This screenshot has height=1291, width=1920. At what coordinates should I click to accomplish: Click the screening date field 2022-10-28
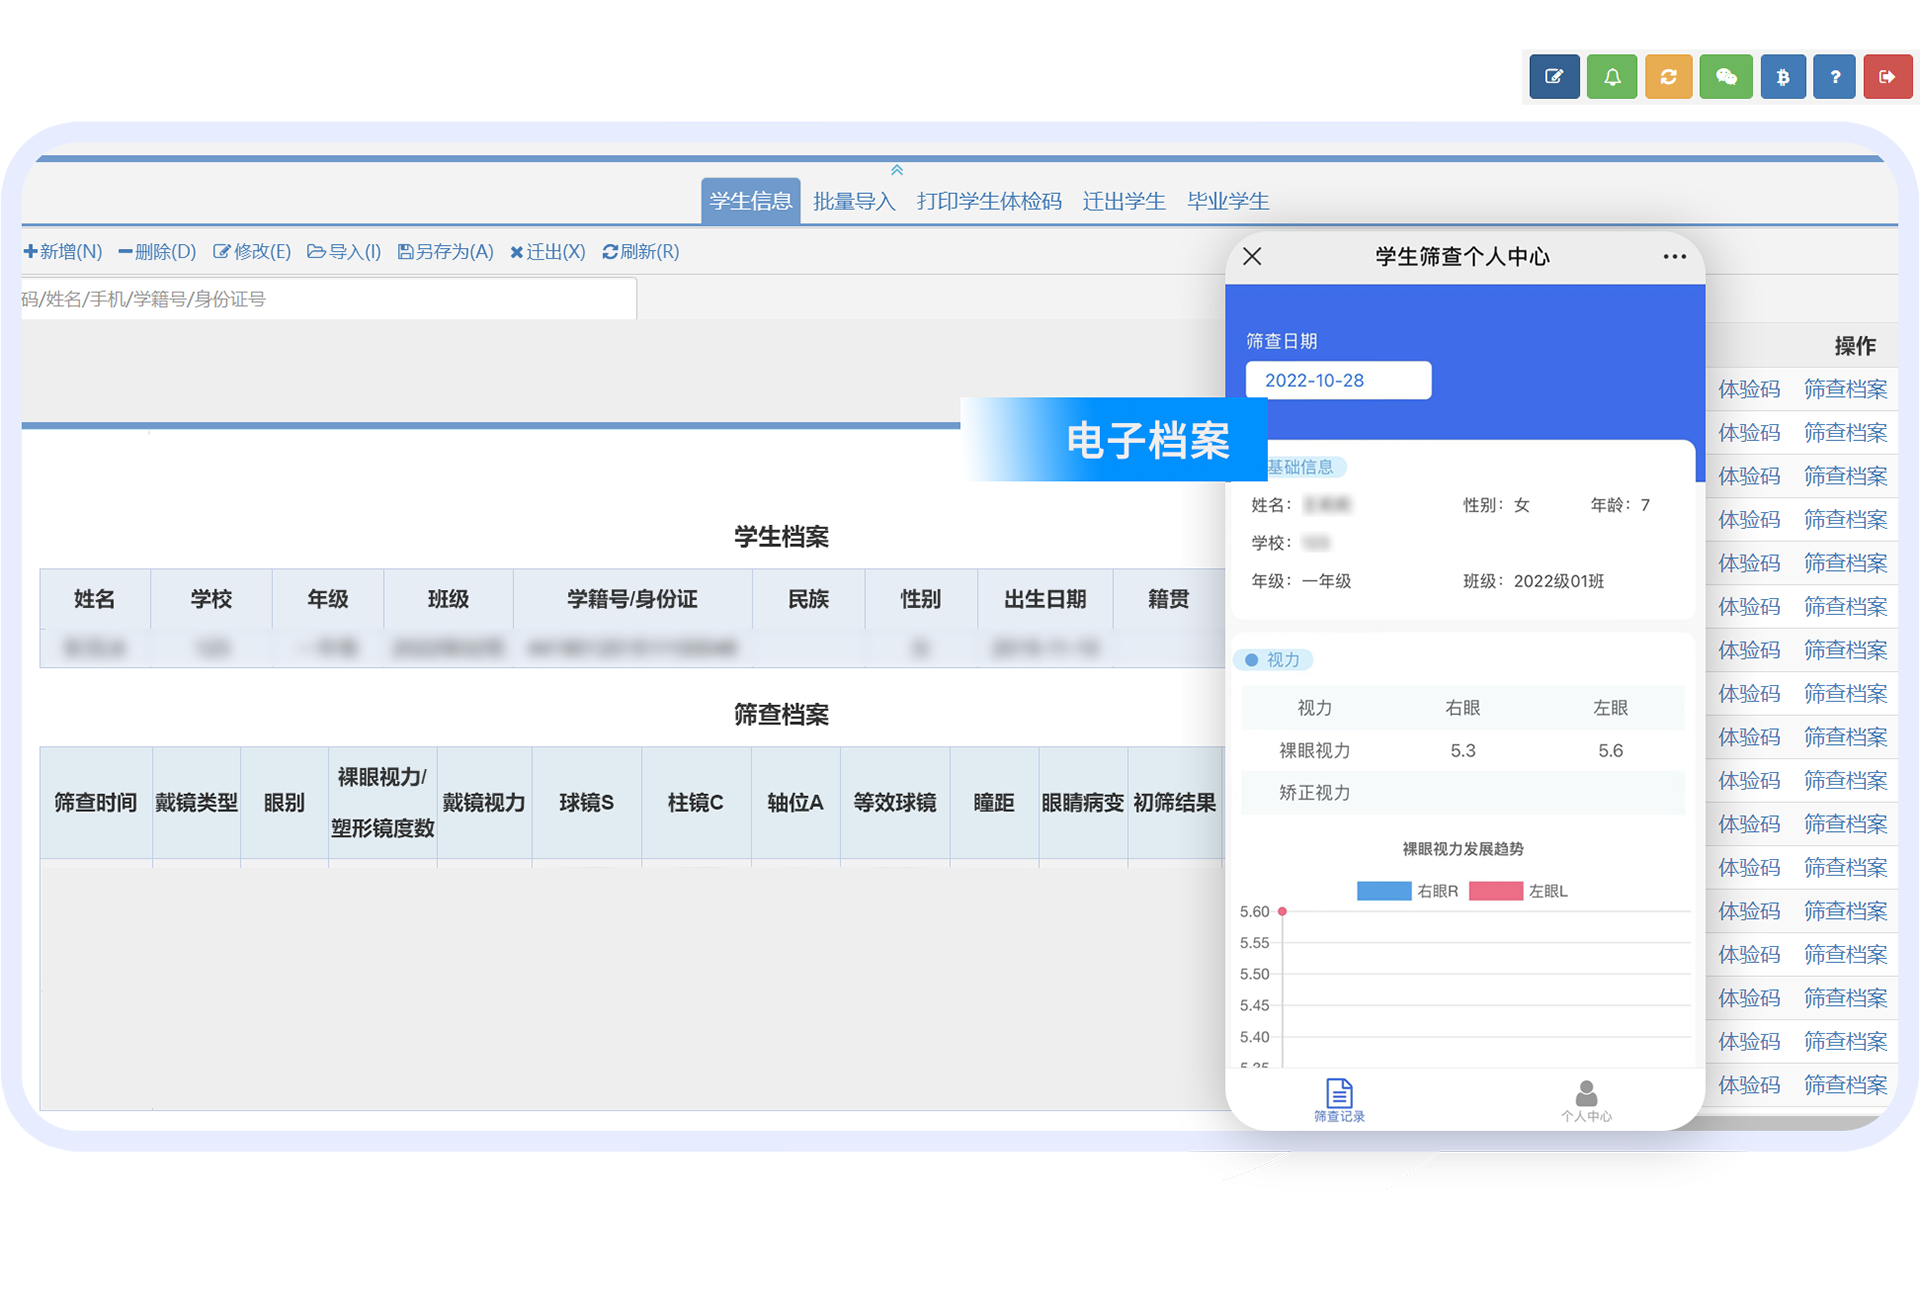[x=1338, y=380]
